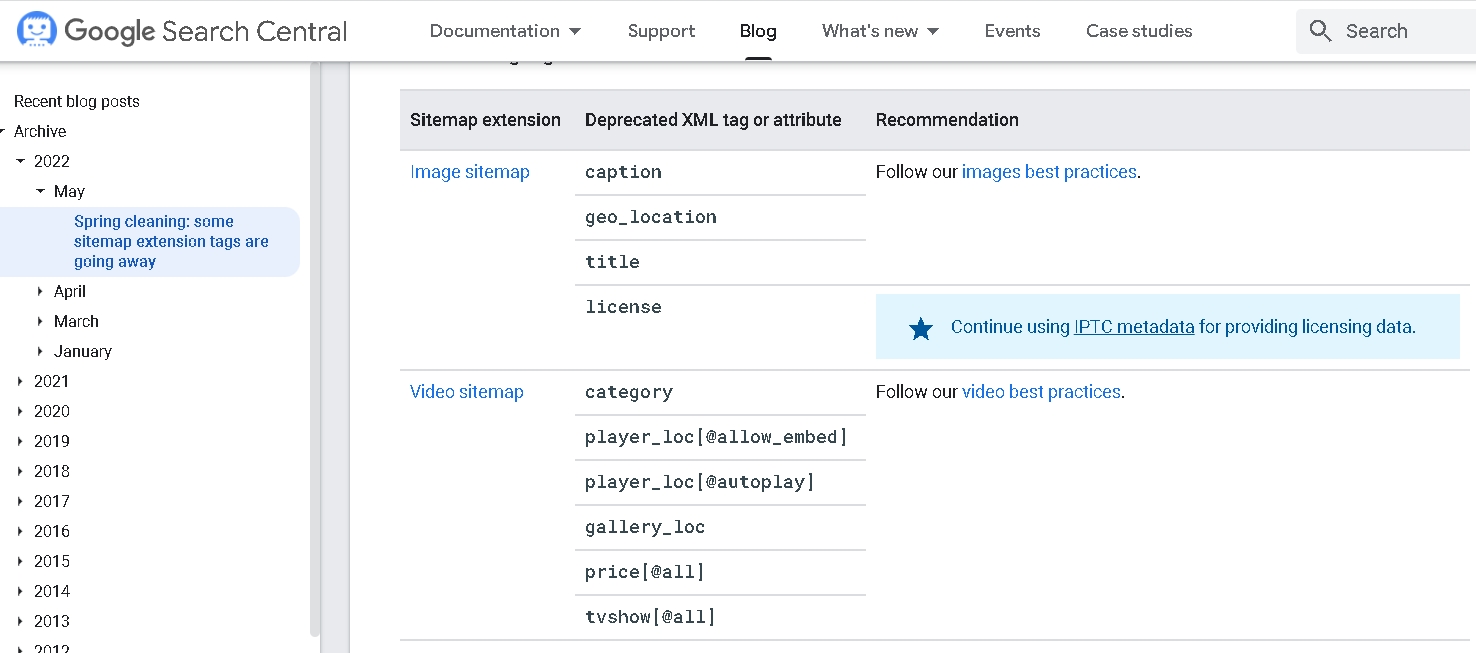Click the sidebar vertical scrollbar
Image resolution: width=1476 pixels, height=653 pixels.
(315, 350)
